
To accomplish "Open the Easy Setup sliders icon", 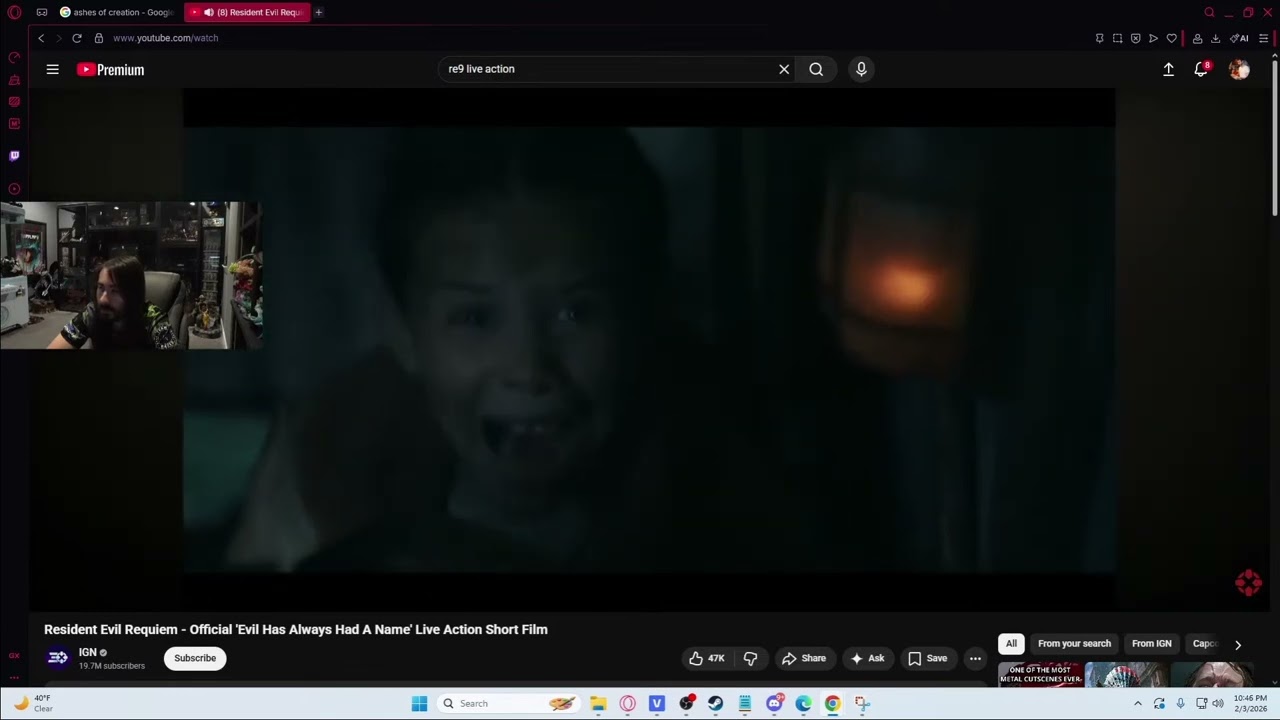I will pos(1263,38).
